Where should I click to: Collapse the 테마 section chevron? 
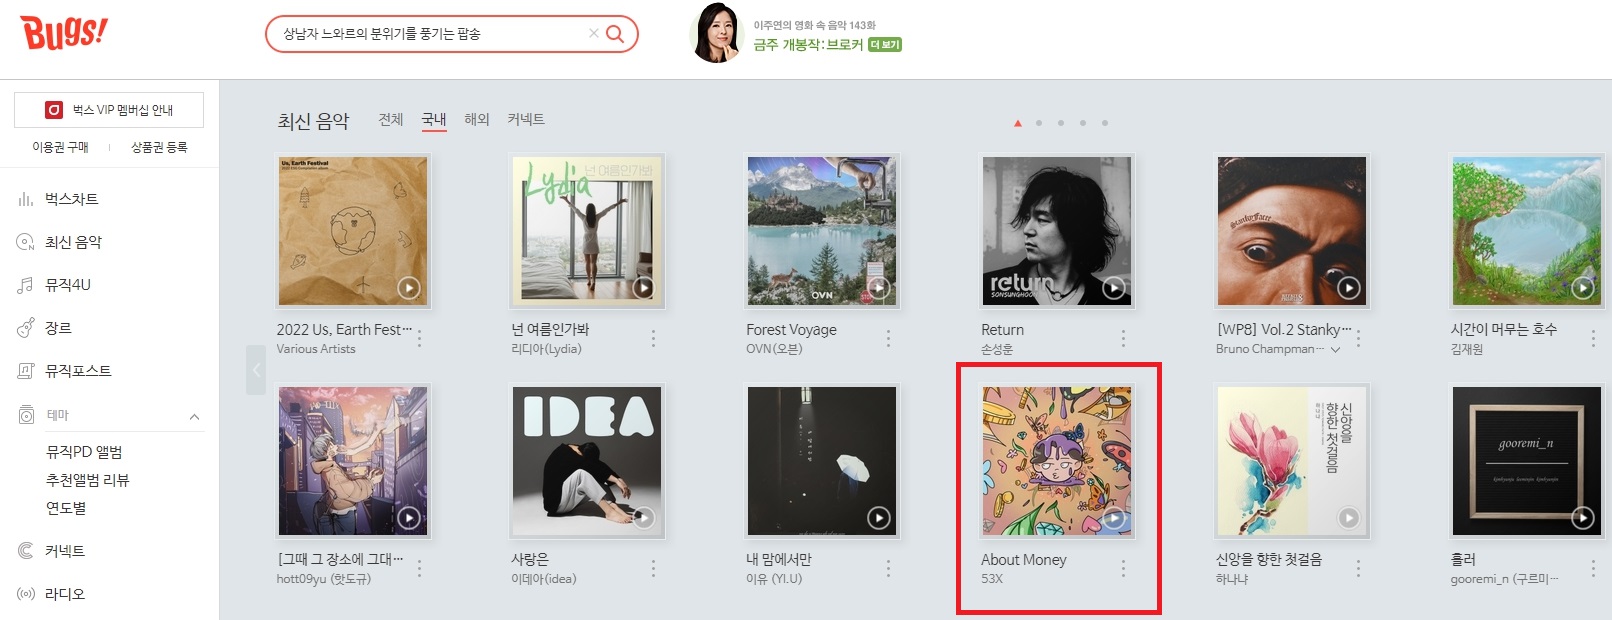pos(194,416)
